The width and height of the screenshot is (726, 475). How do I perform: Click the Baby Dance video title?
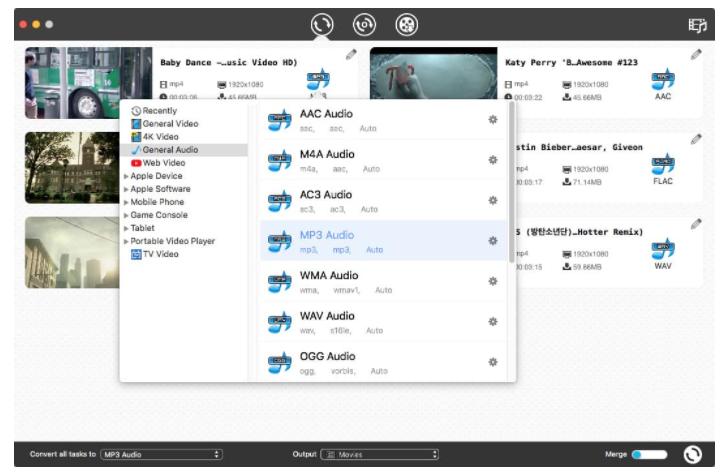[229, 62]
